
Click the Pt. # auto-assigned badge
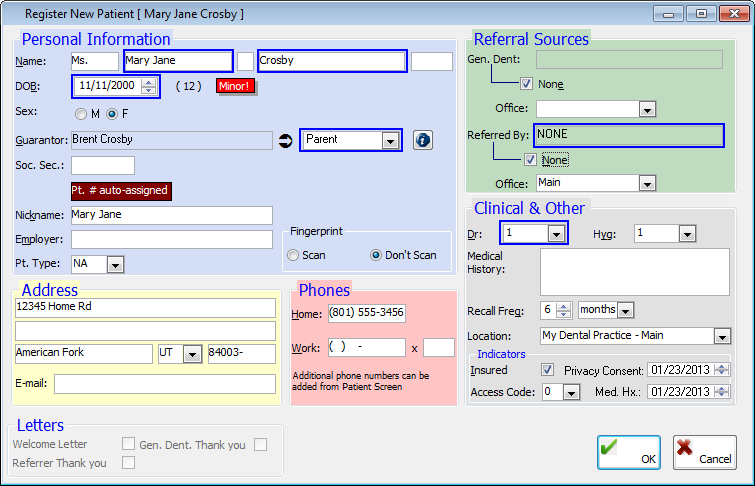coord(120,190)
